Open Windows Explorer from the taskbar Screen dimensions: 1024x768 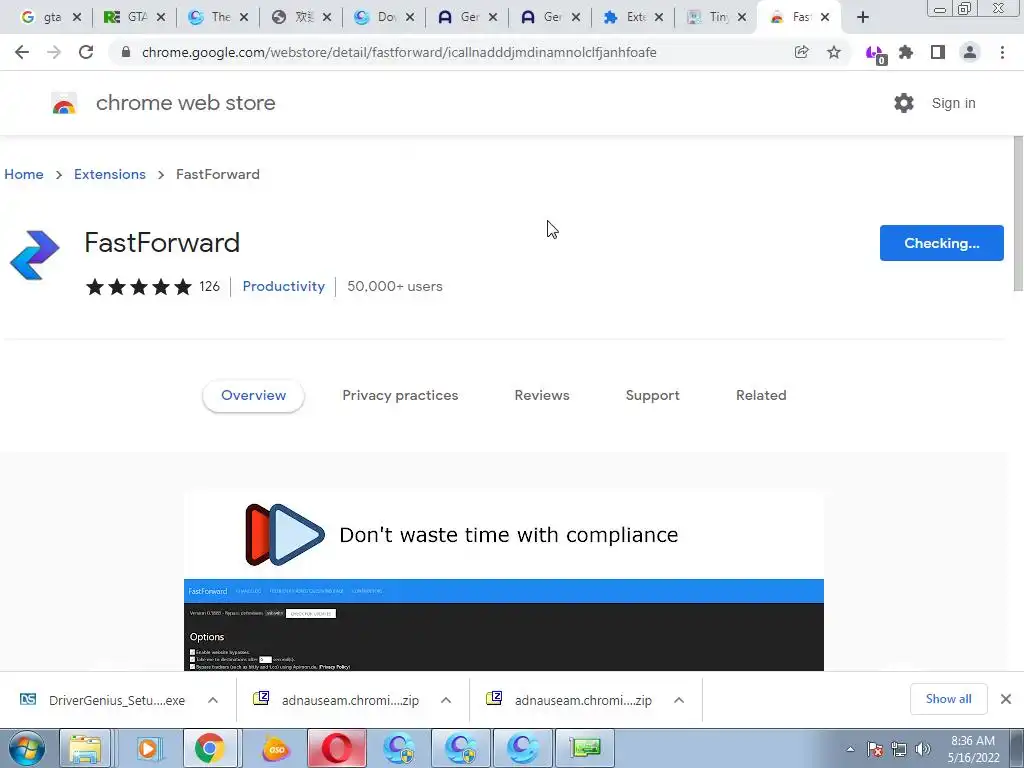pos(85,748)
